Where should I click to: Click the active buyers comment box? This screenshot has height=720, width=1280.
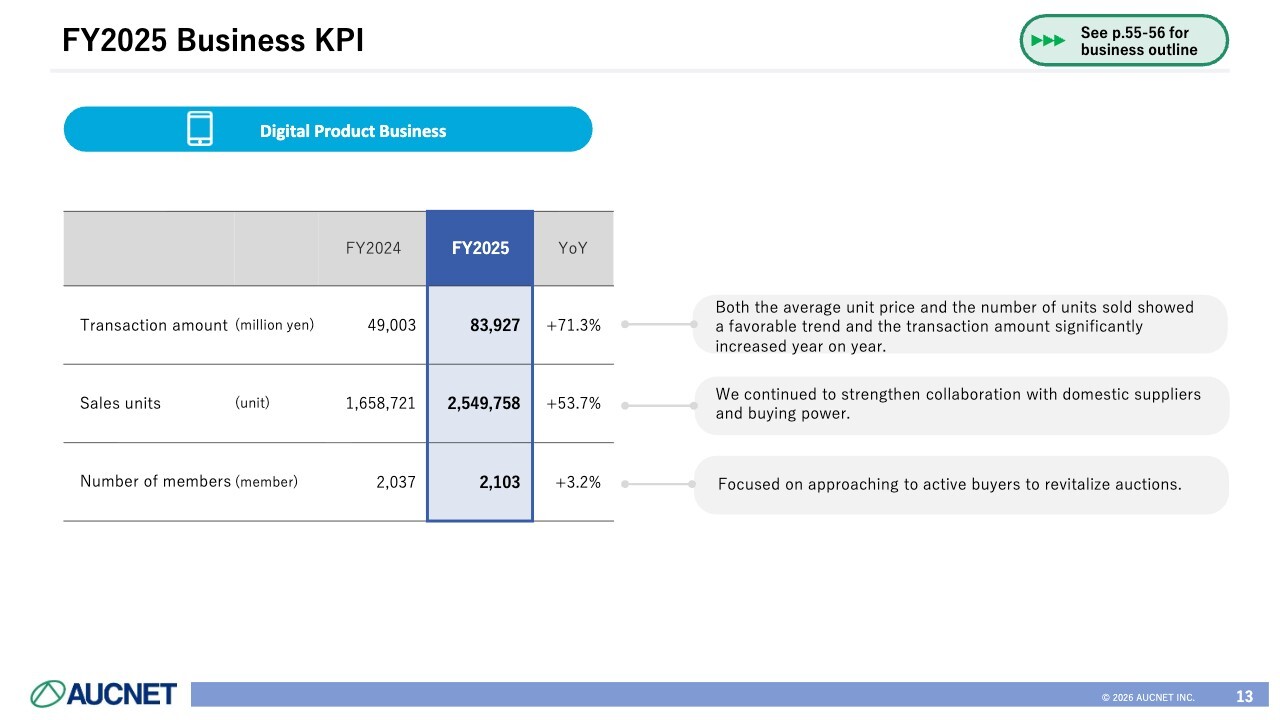coord(959,485)
